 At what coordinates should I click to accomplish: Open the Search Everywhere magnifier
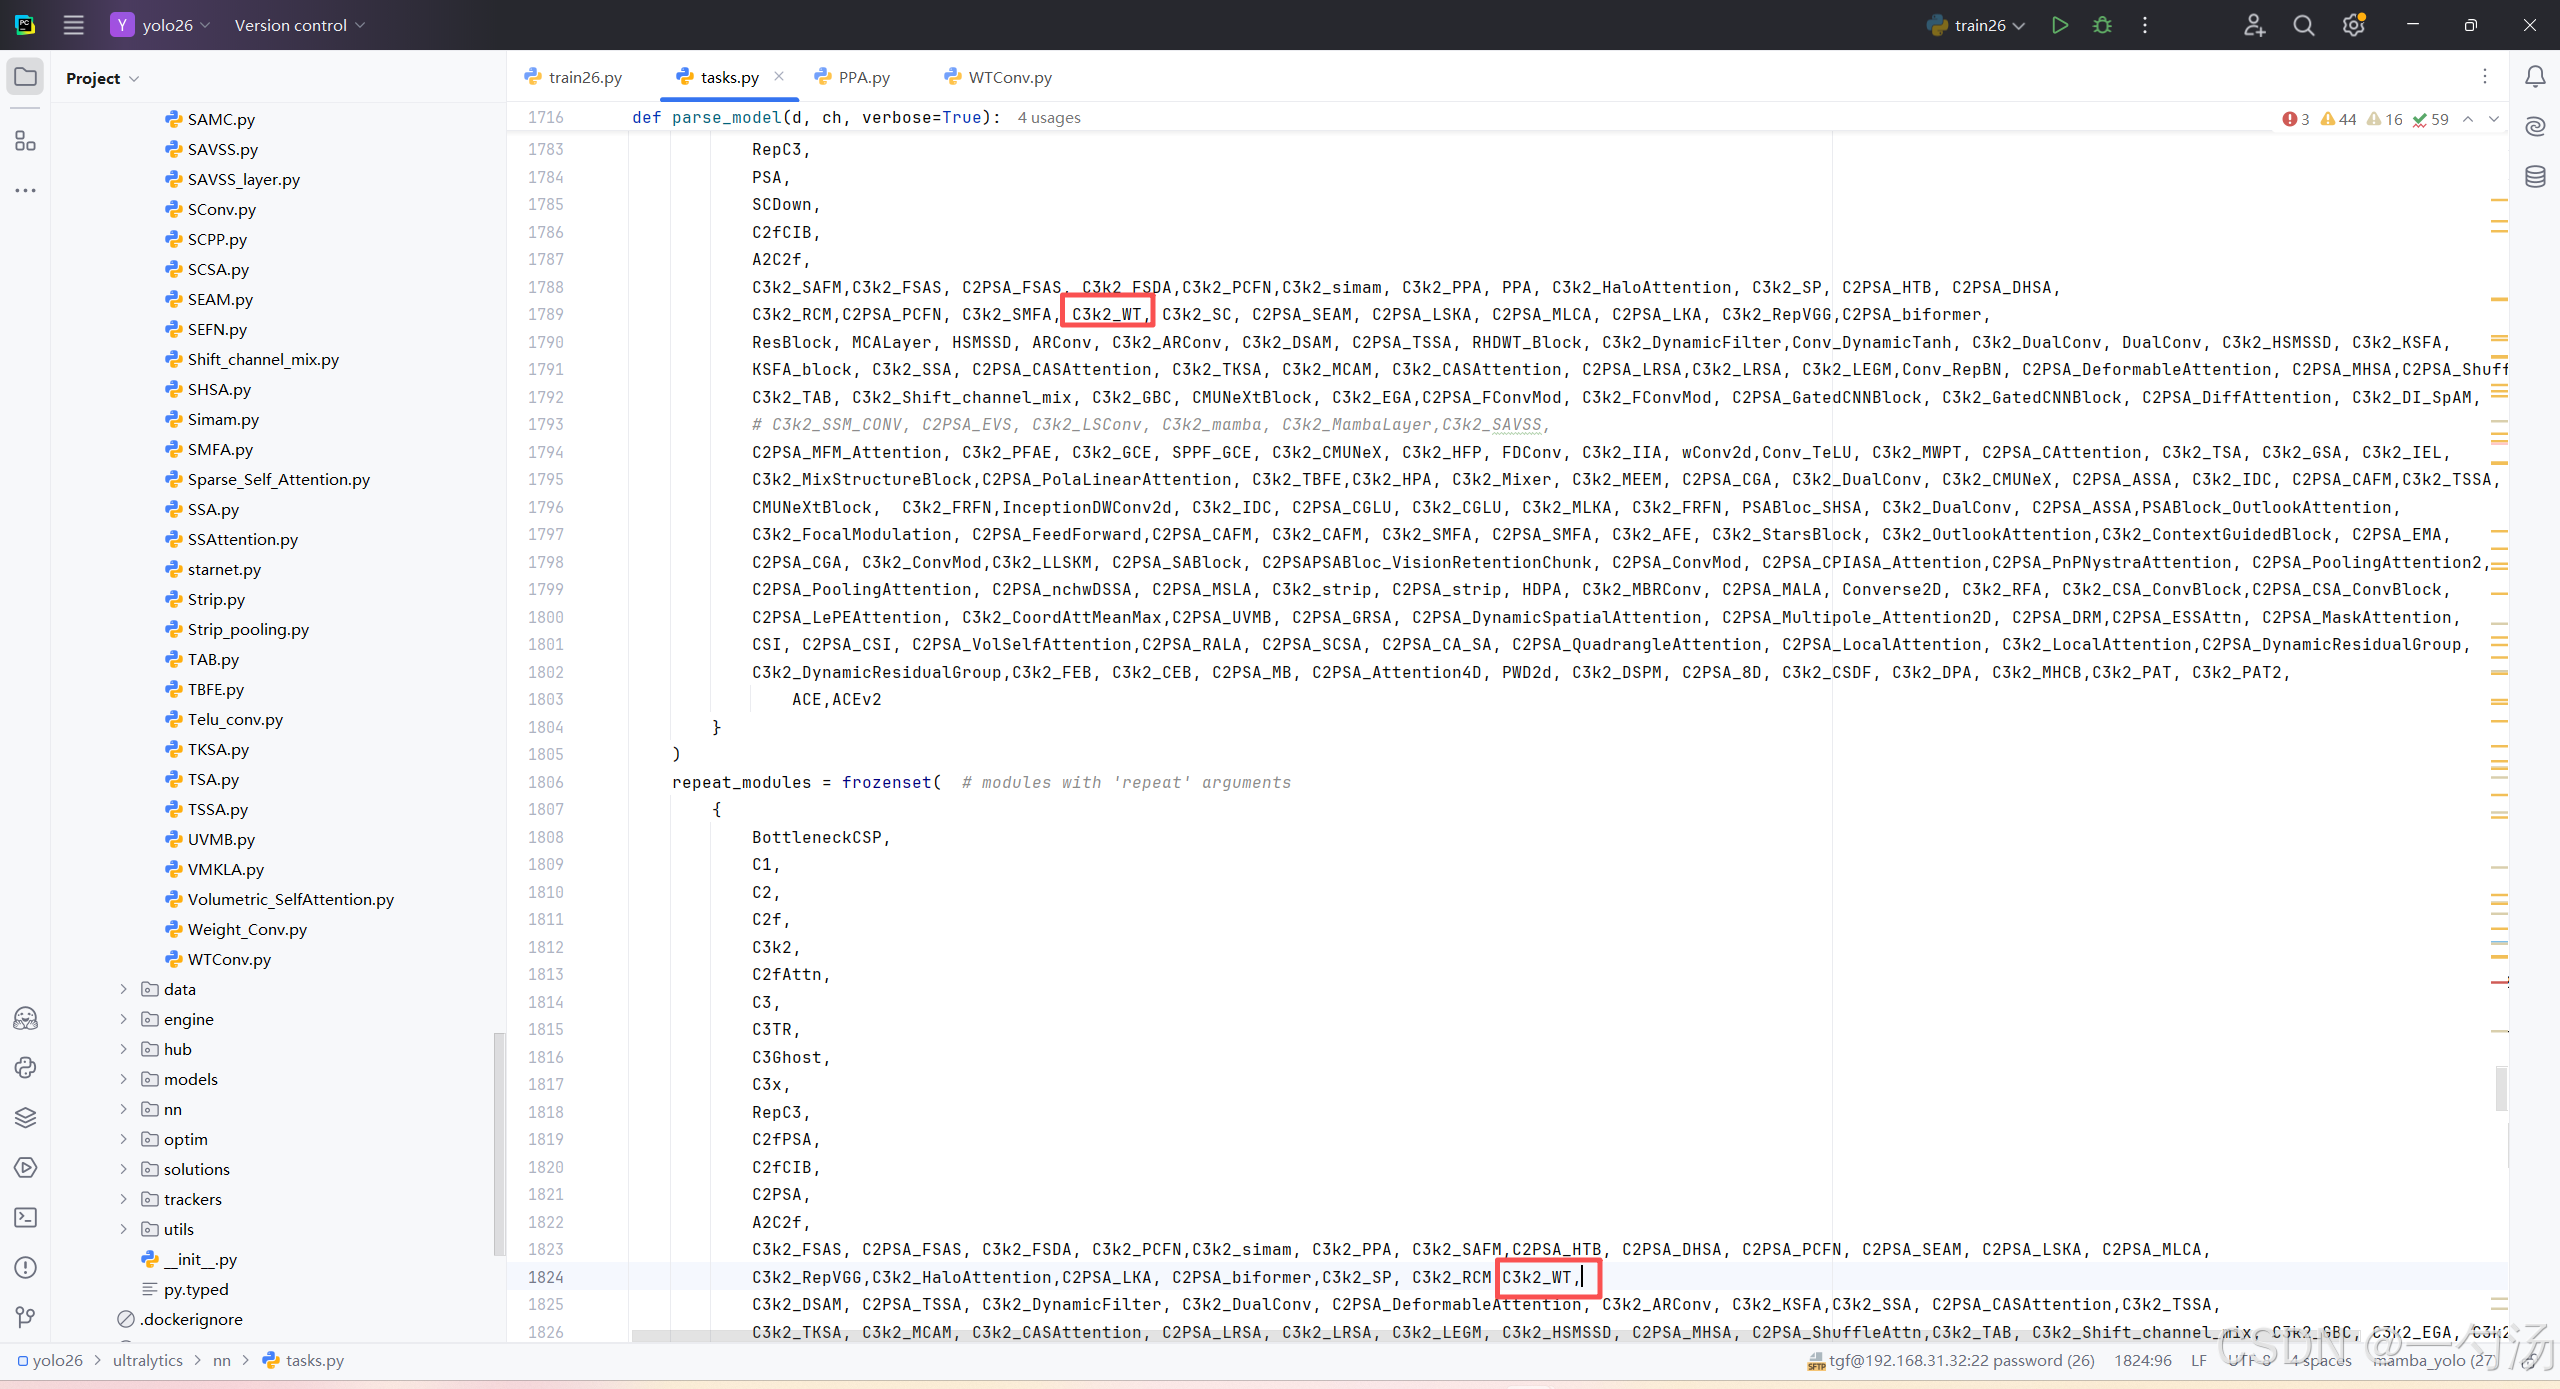click(2303, 25)
